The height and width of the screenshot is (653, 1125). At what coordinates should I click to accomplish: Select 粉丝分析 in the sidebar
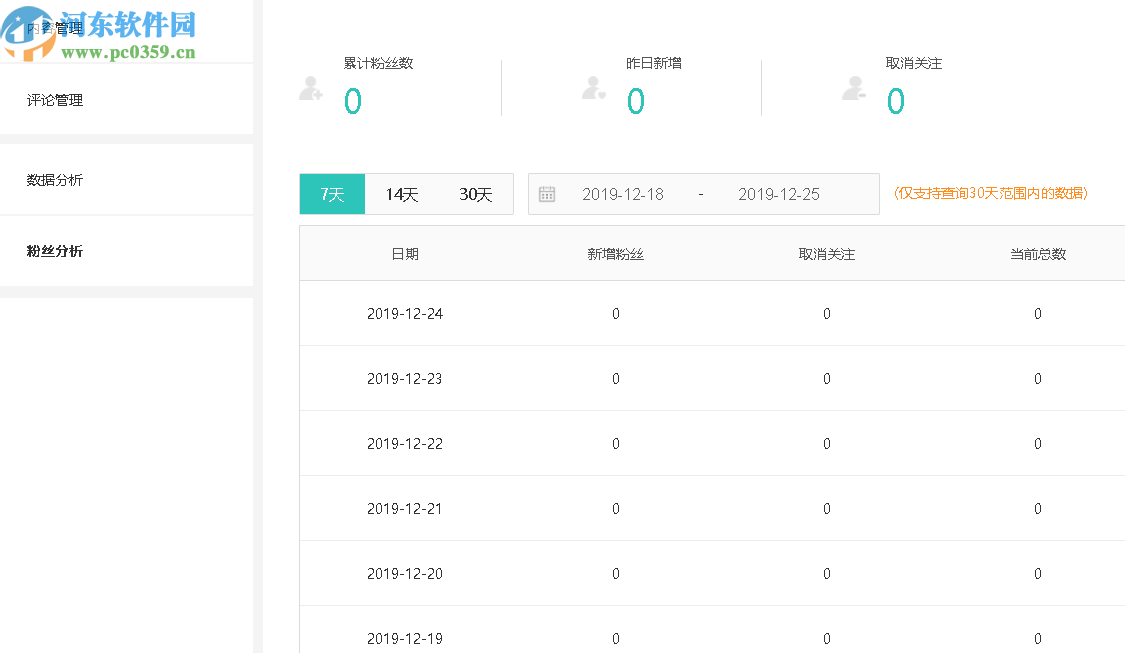pyautogui.click(x=55, y=250)
